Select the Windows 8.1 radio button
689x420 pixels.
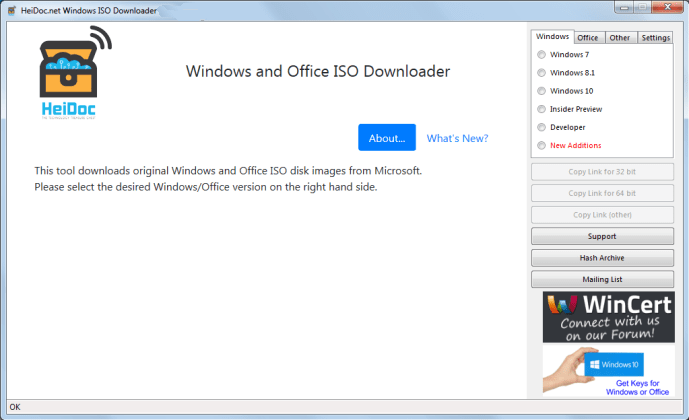pos(541,73)
